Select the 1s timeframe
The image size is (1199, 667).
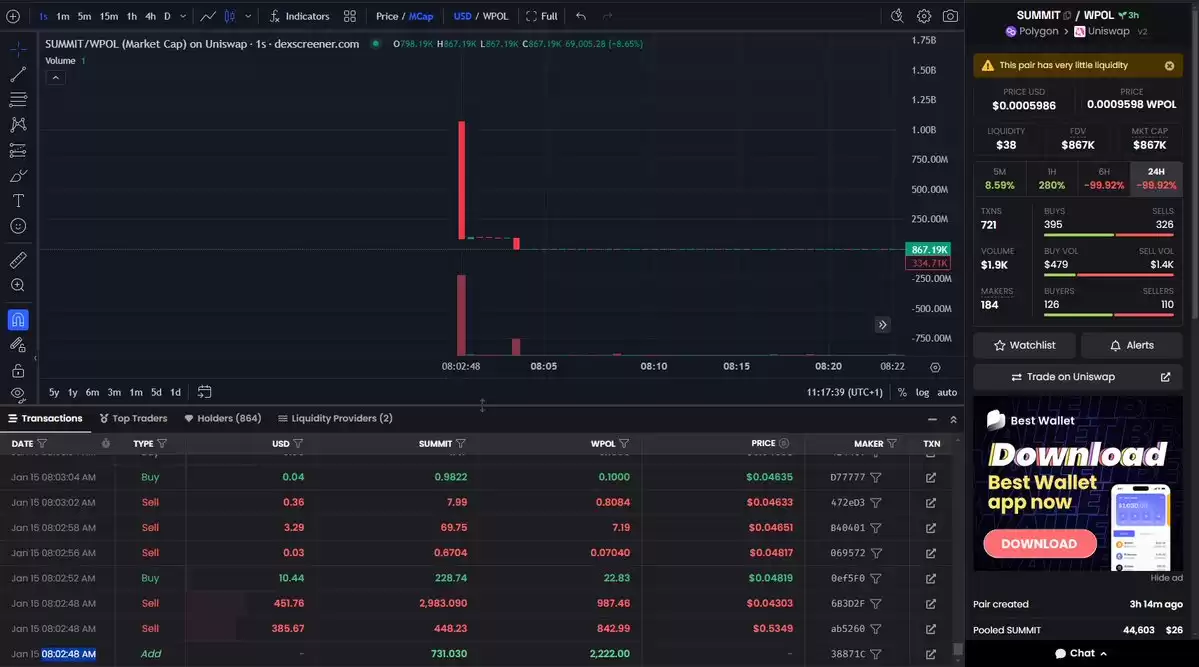coord(43,16)
